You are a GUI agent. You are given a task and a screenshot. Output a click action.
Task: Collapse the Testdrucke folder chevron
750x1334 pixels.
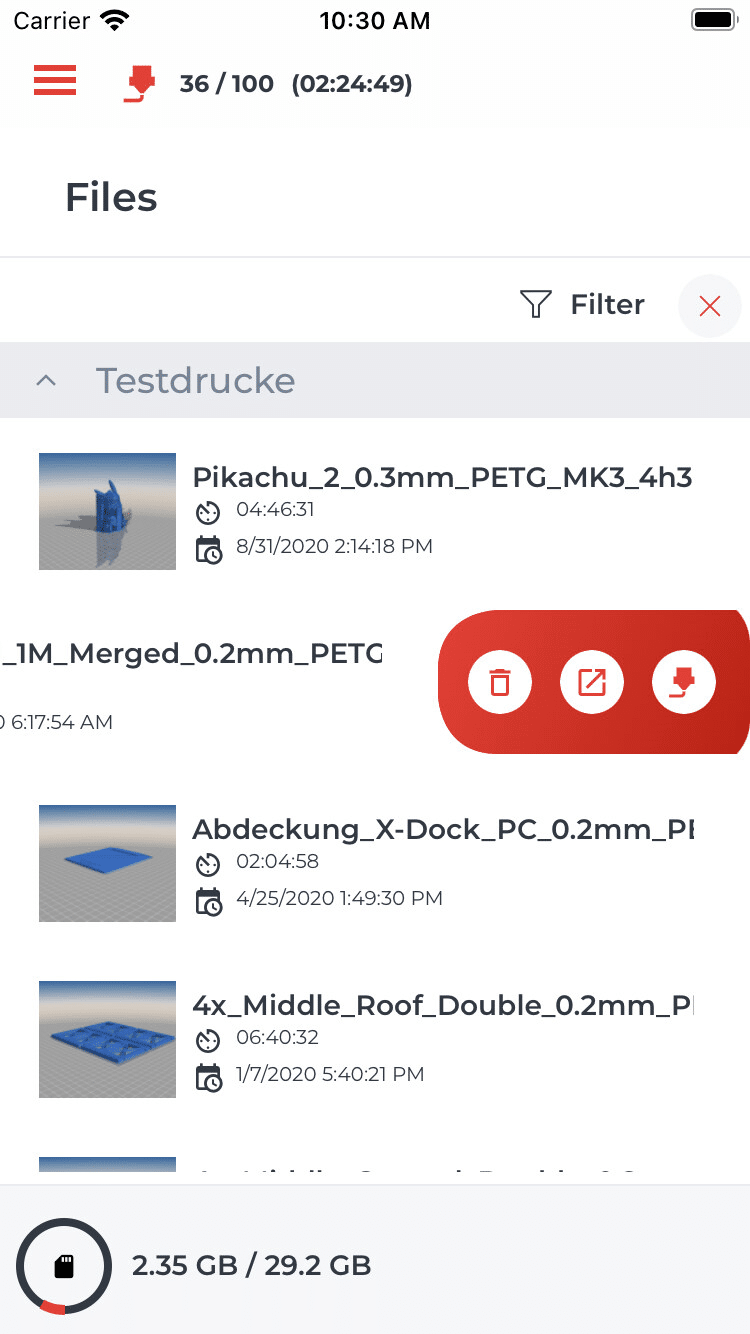tap(45, 381)
